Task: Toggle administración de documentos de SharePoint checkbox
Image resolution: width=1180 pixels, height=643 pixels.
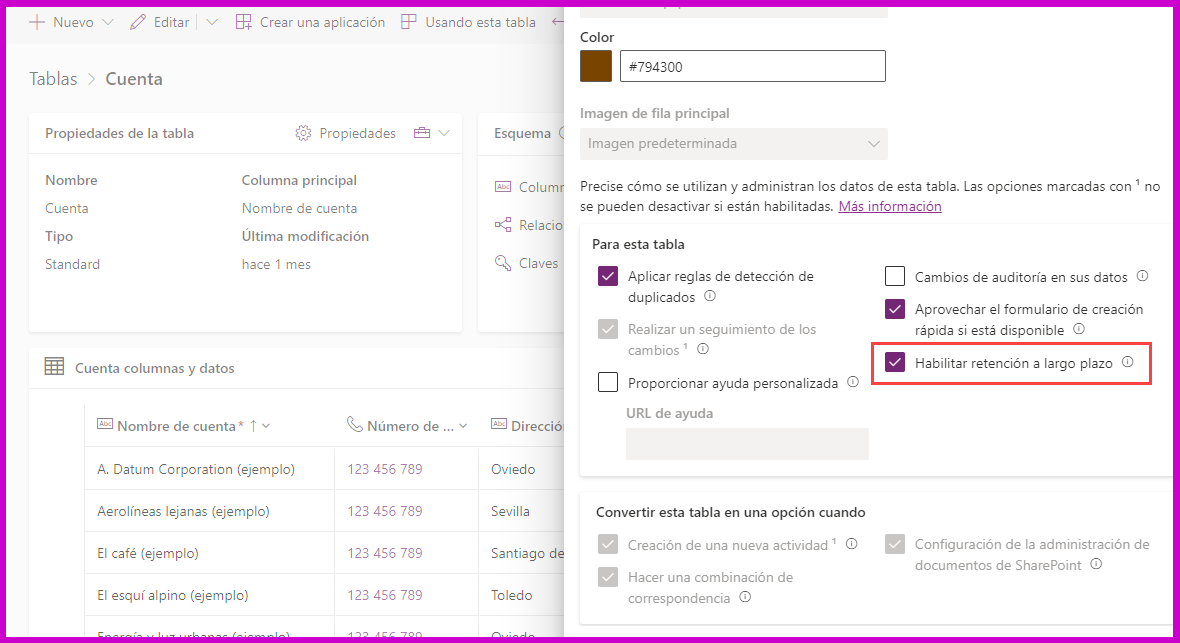Action: (x=895, y=544)
